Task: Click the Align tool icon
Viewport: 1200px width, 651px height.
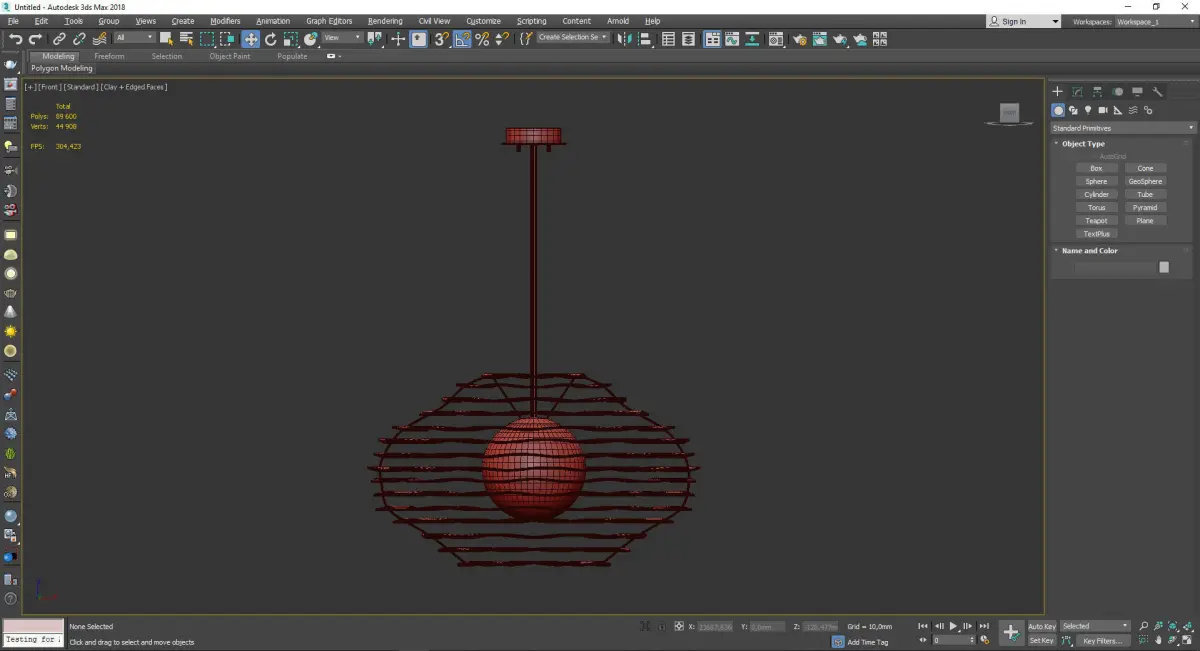Action: (645, 39)
